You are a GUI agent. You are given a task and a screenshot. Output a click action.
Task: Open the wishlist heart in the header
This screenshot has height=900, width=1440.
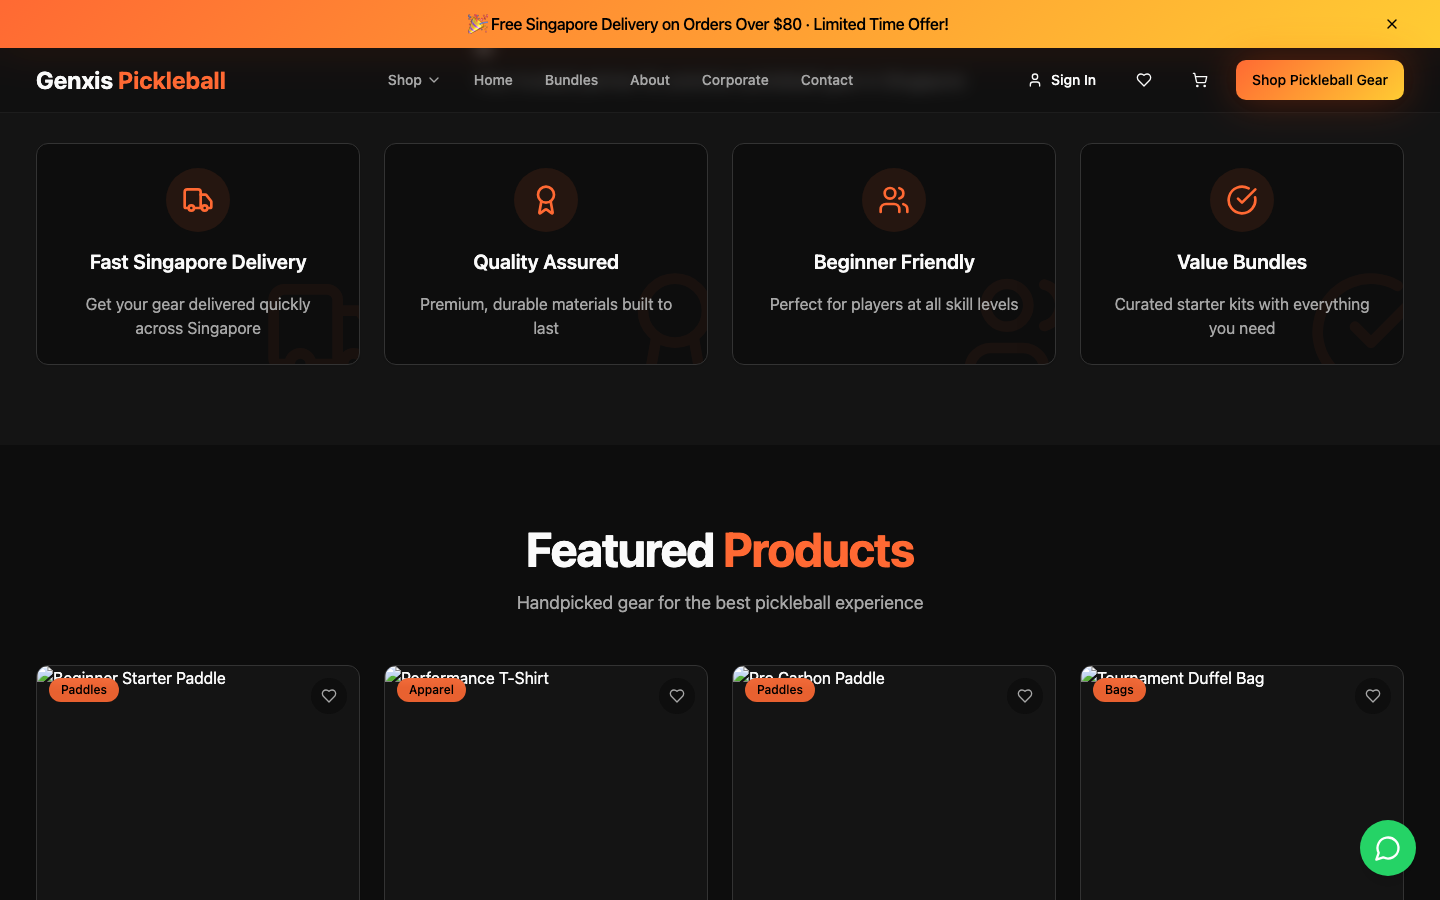(1144, 80)
